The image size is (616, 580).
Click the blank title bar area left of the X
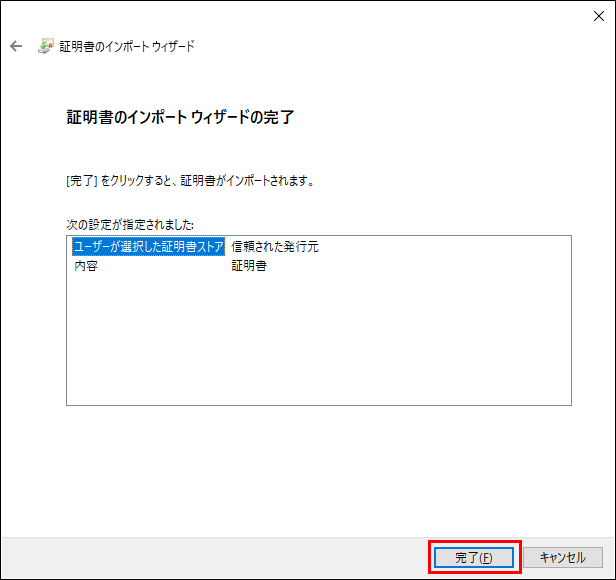(x=300, y=15)
